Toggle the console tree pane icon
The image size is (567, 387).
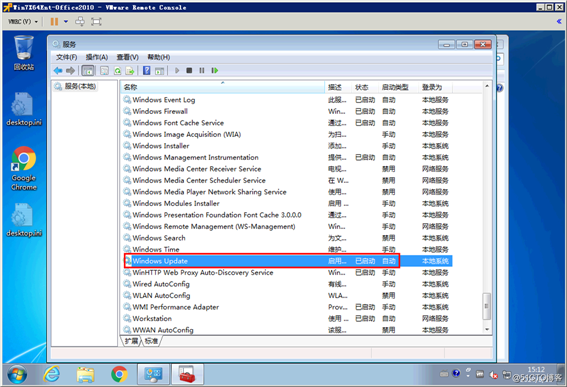pos(88,71)
